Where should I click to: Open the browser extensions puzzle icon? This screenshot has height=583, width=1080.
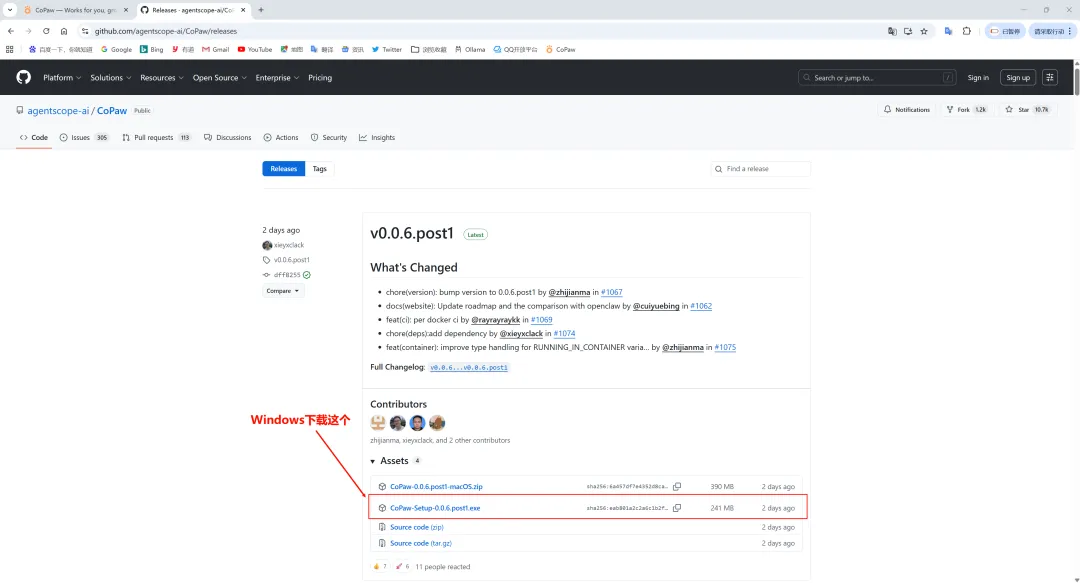[966, 31]
